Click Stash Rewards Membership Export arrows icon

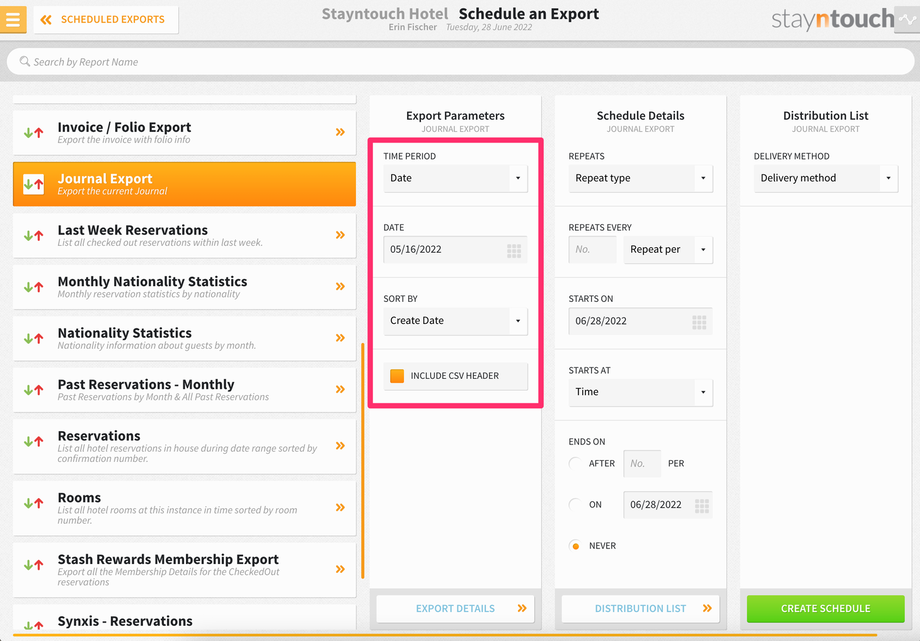coord(33,565)
